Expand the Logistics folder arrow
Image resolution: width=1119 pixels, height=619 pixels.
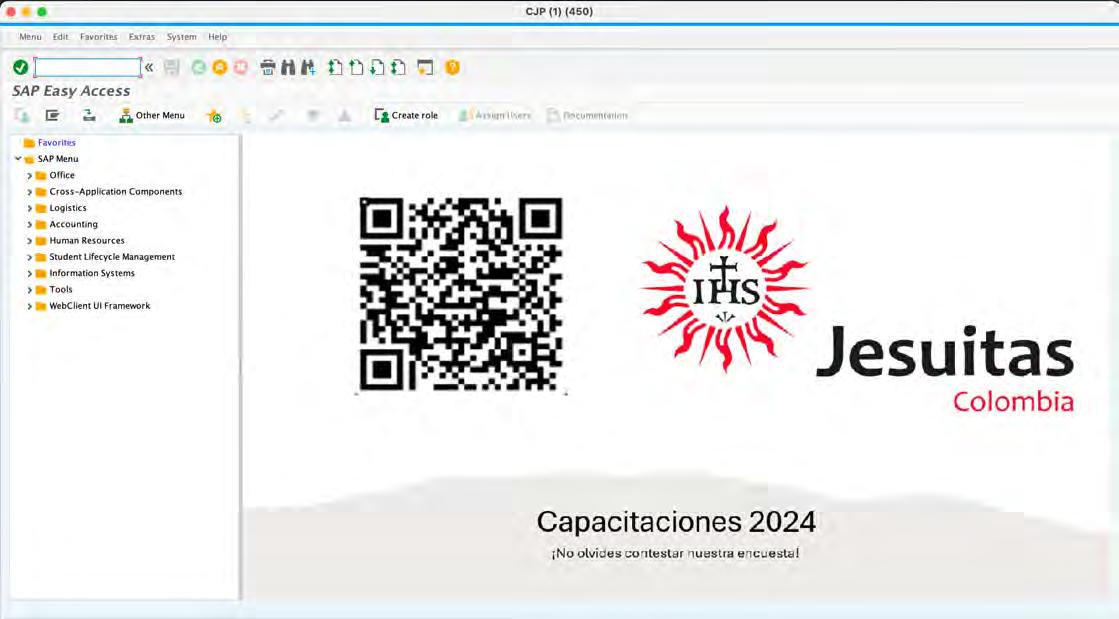pos(29,208)
